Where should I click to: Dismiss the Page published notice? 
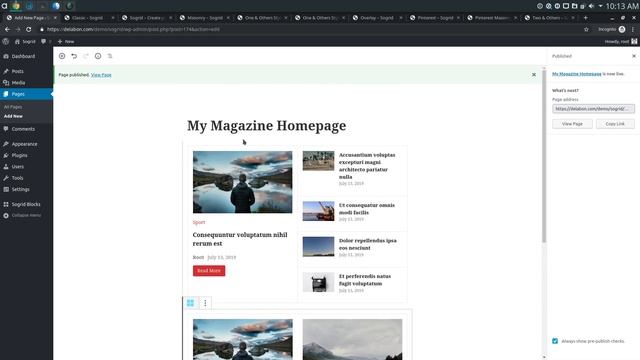click(533, 75)
